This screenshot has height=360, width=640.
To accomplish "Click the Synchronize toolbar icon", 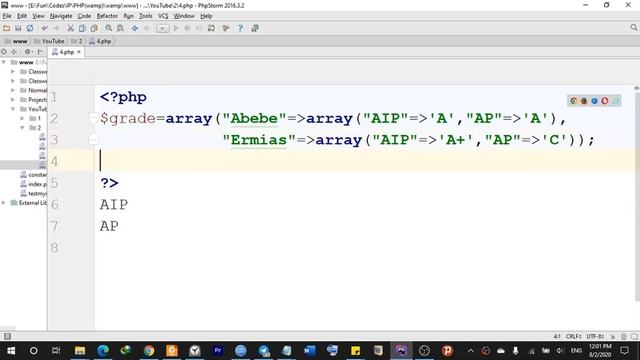I will tap(30, 28).
